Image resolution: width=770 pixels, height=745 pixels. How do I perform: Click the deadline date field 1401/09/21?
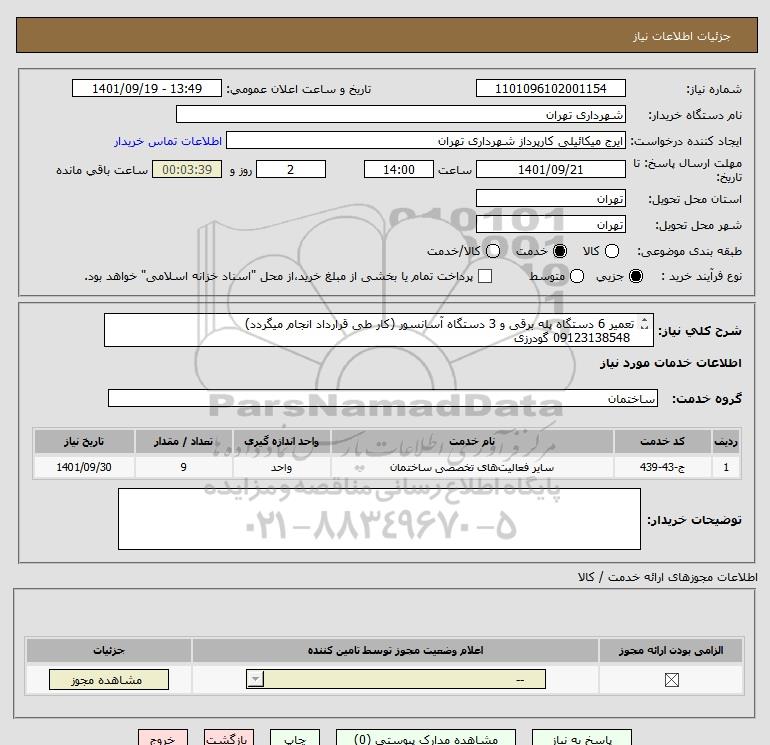click(550, 169)
